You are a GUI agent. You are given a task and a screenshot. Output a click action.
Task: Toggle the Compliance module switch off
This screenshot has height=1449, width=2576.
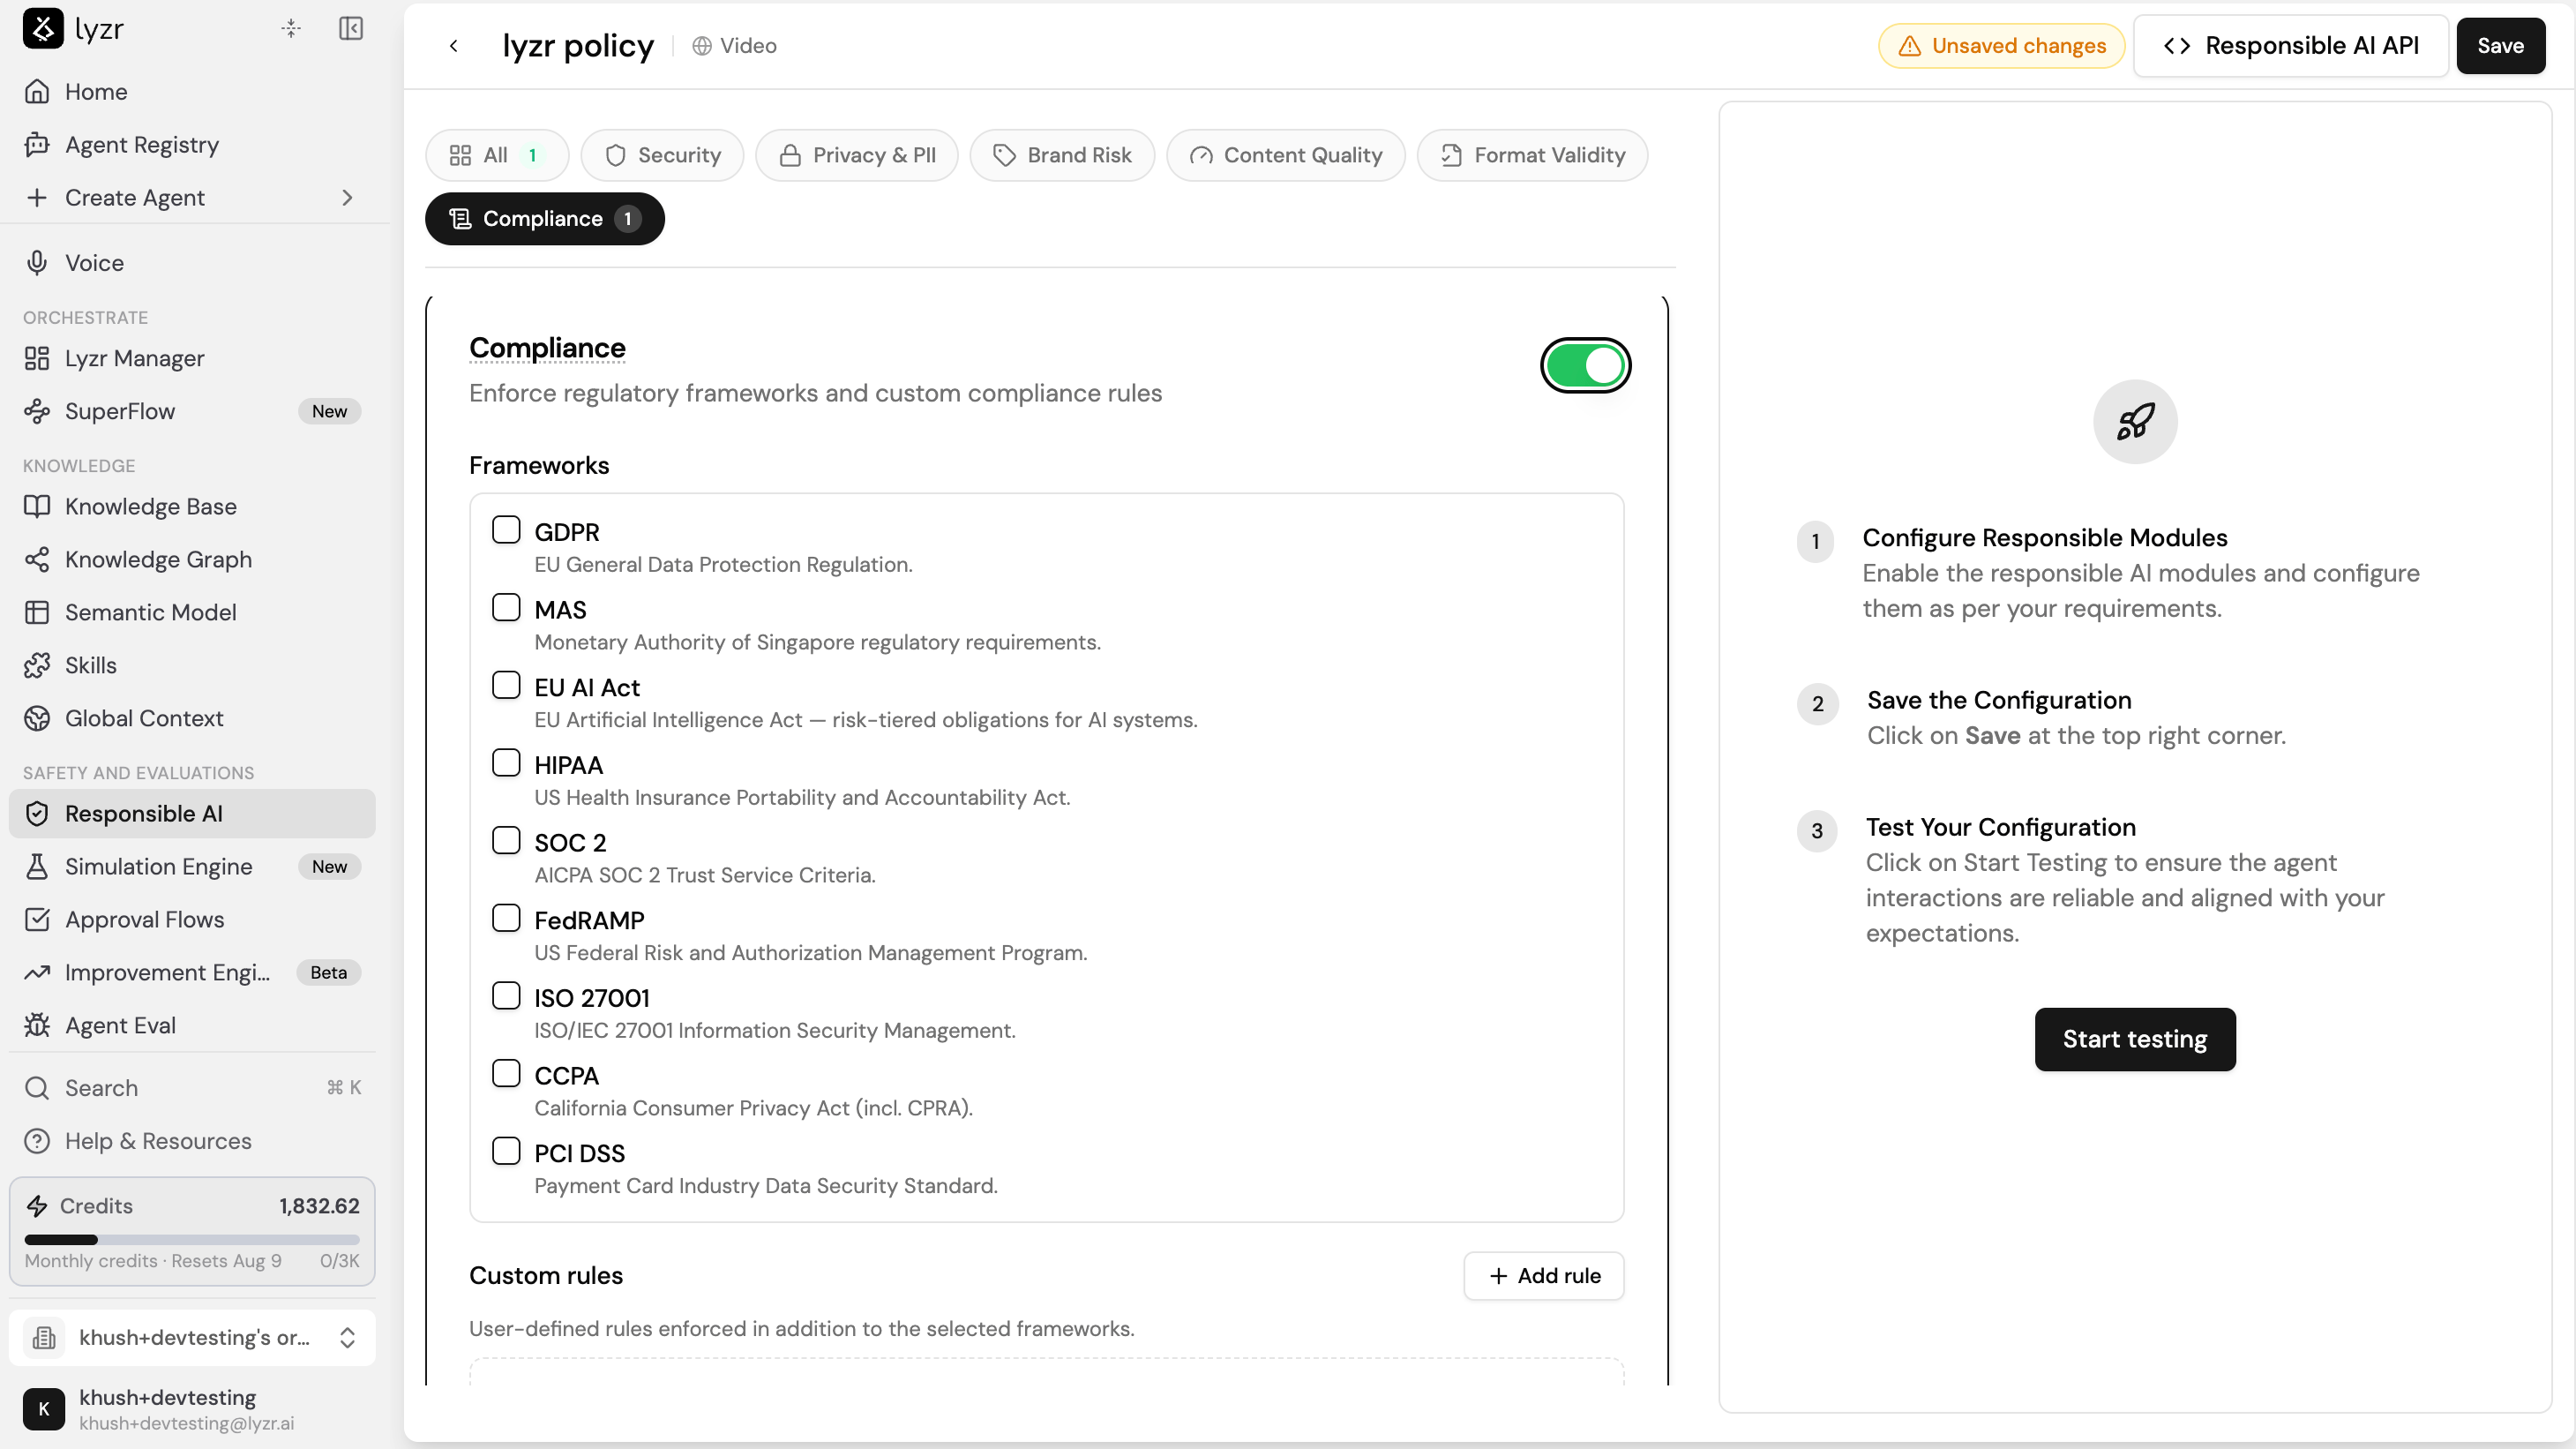1585,365
